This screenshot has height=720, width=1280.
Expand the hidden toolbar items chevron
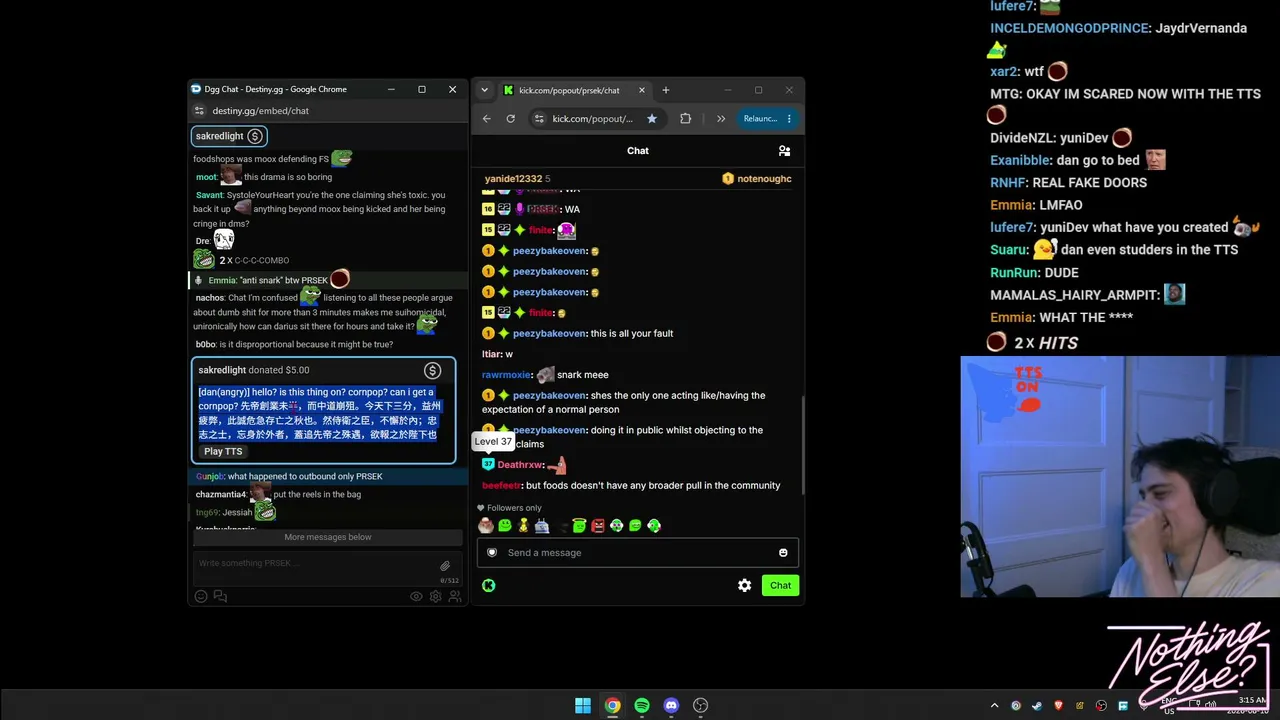pos(721,118)
